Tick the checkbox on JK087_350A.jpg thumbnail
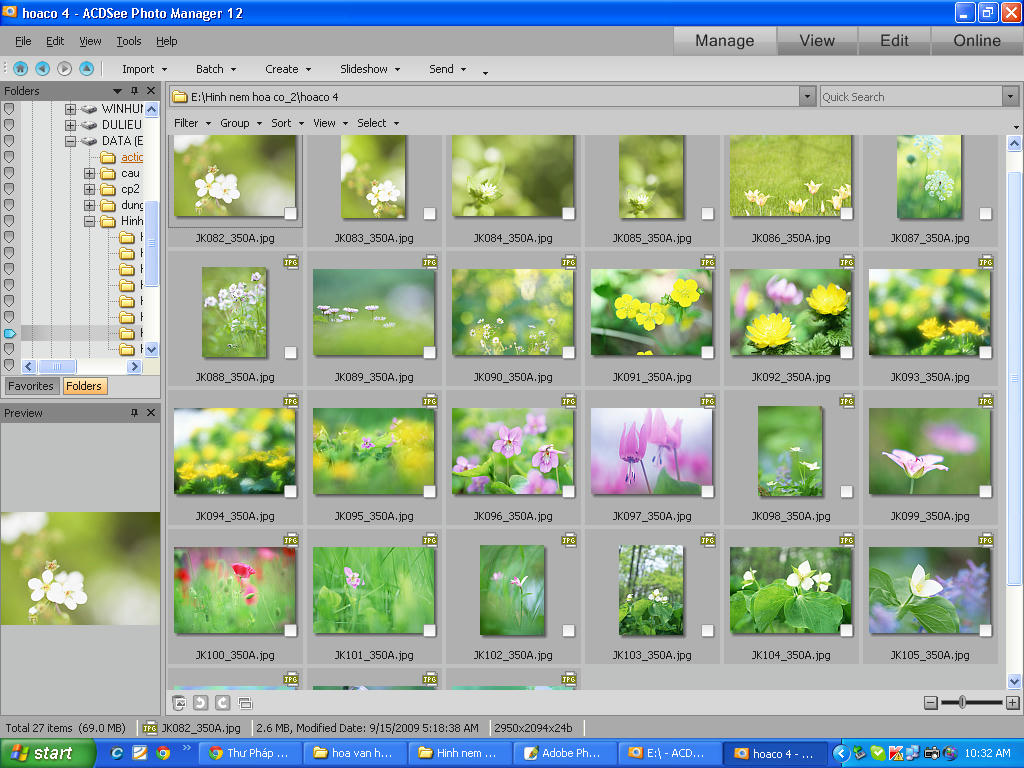This screenshot has width=1024, height=768. (985, 213)
